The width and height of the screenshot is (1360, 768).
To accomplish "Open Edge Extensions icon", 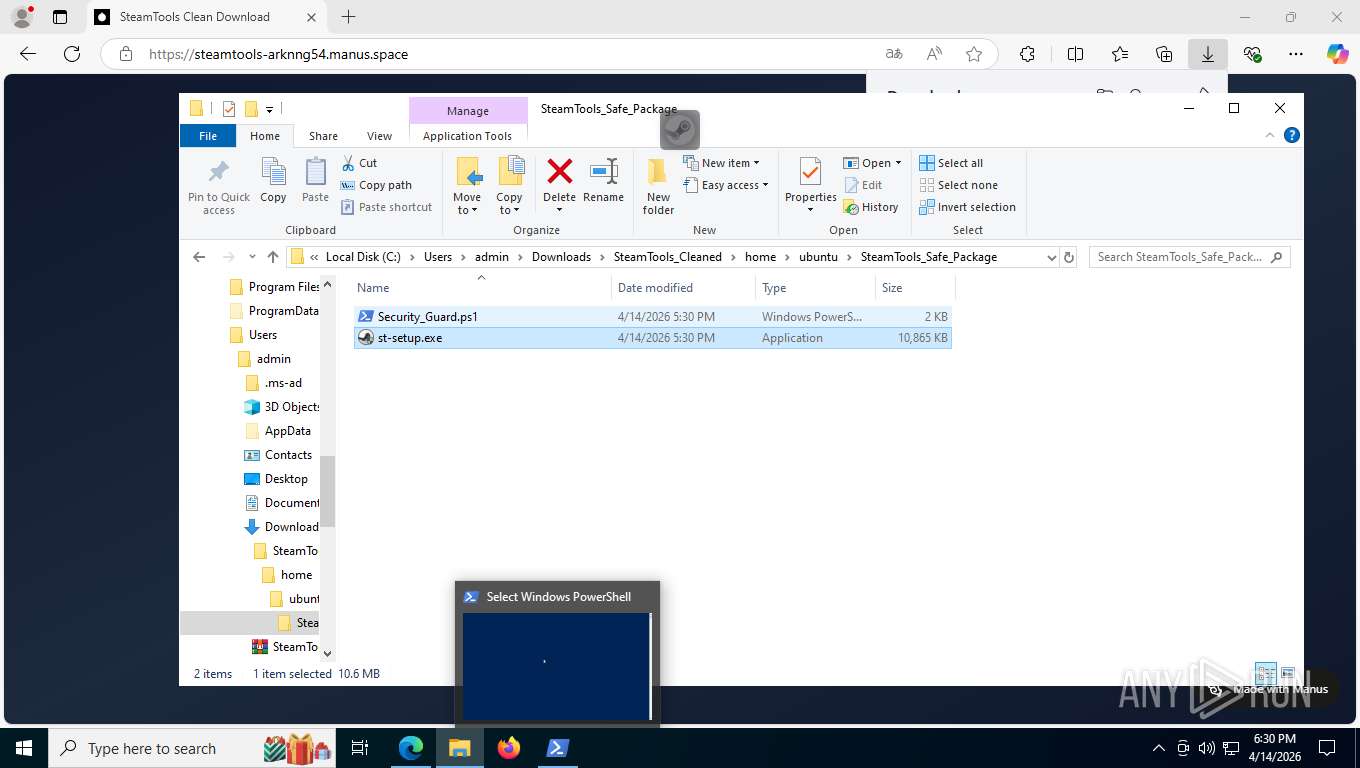I will pos(1027,54).
